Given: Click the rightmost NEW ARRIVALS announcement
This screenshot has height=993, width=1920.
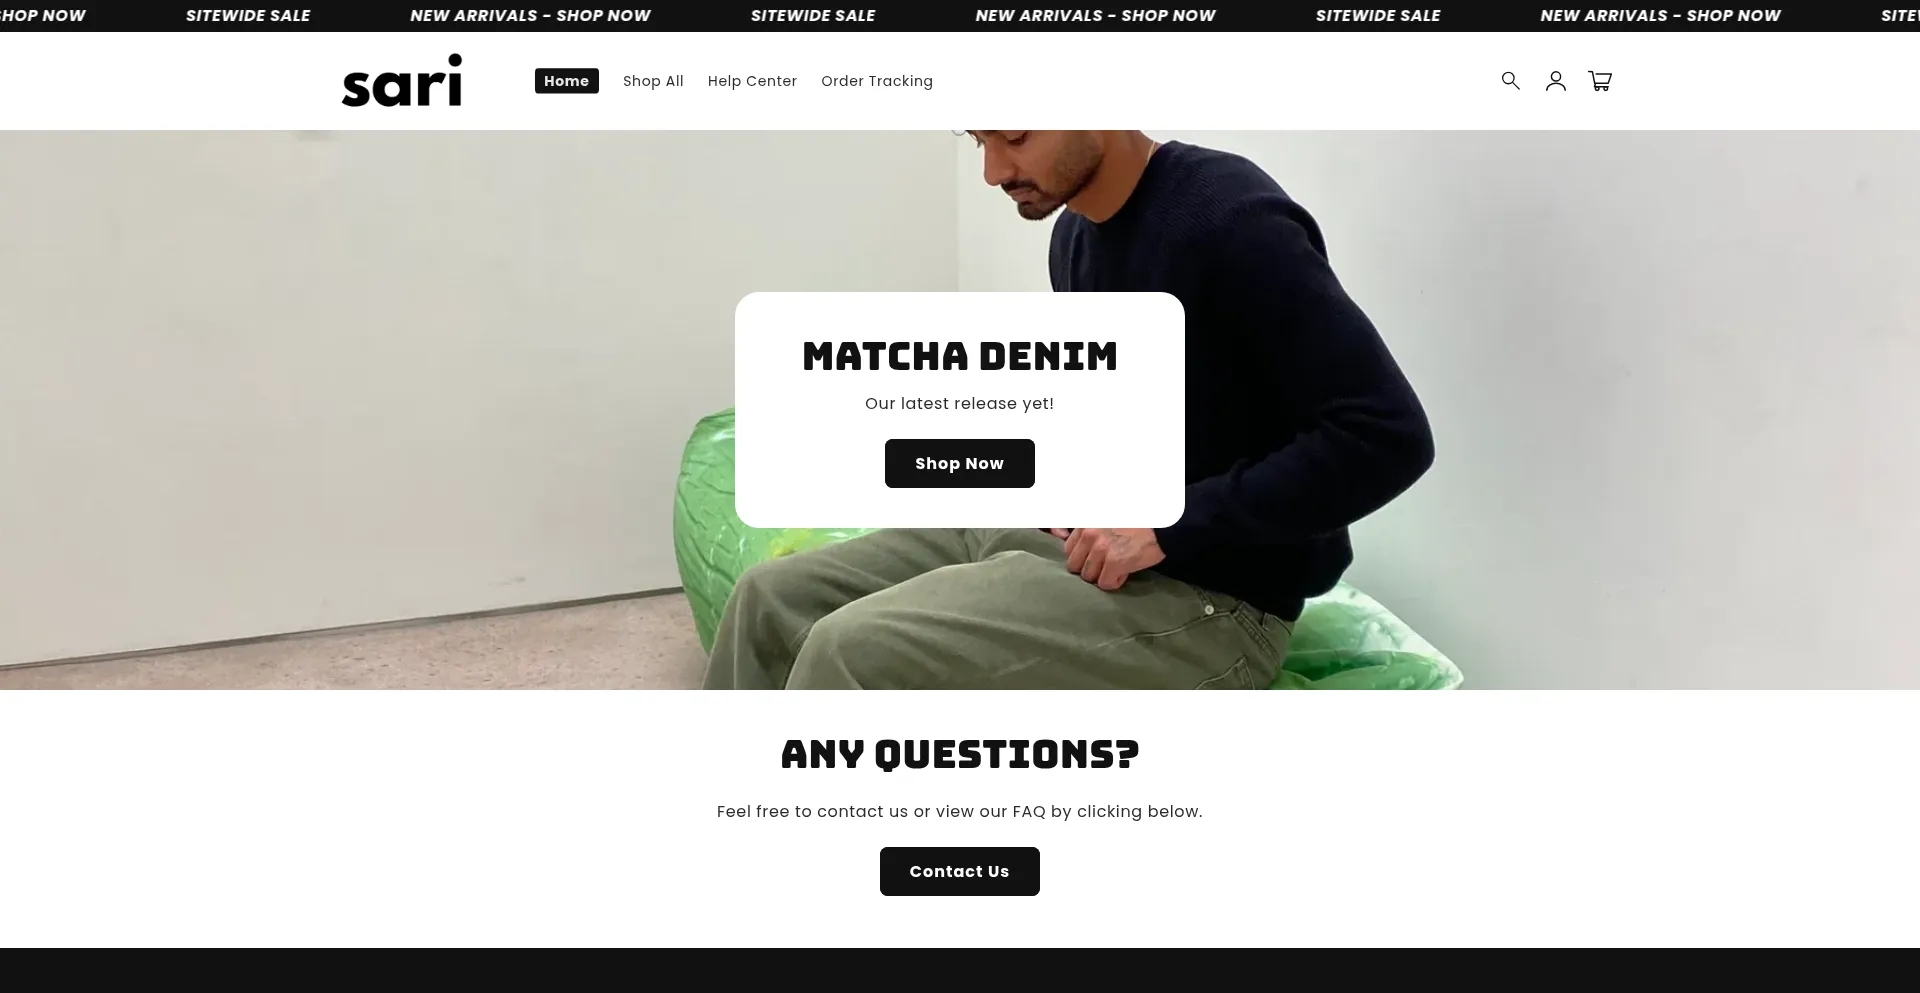Looking at the screenshot, I should point(1660,16).
